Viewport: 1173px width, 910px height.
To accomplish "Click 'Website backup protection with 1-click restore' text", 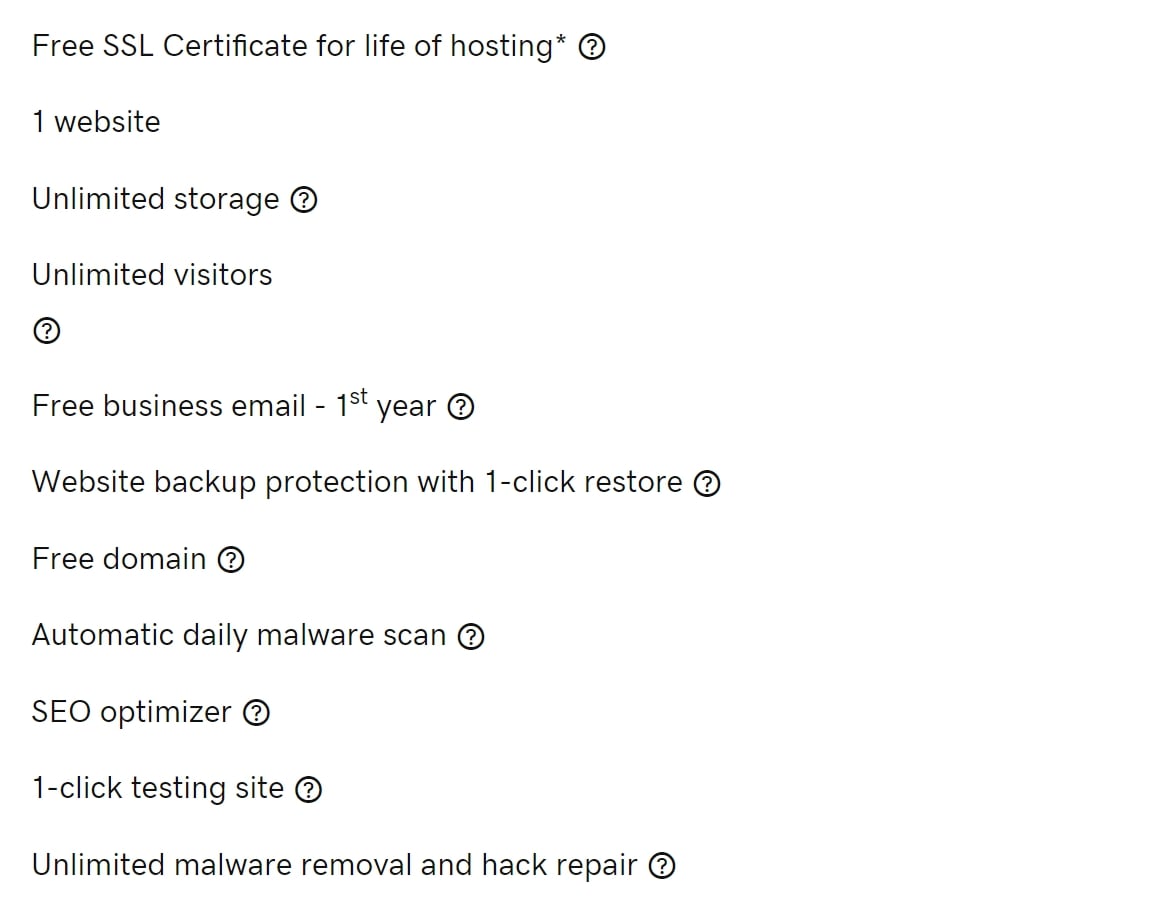I will [x=357, y=482].
